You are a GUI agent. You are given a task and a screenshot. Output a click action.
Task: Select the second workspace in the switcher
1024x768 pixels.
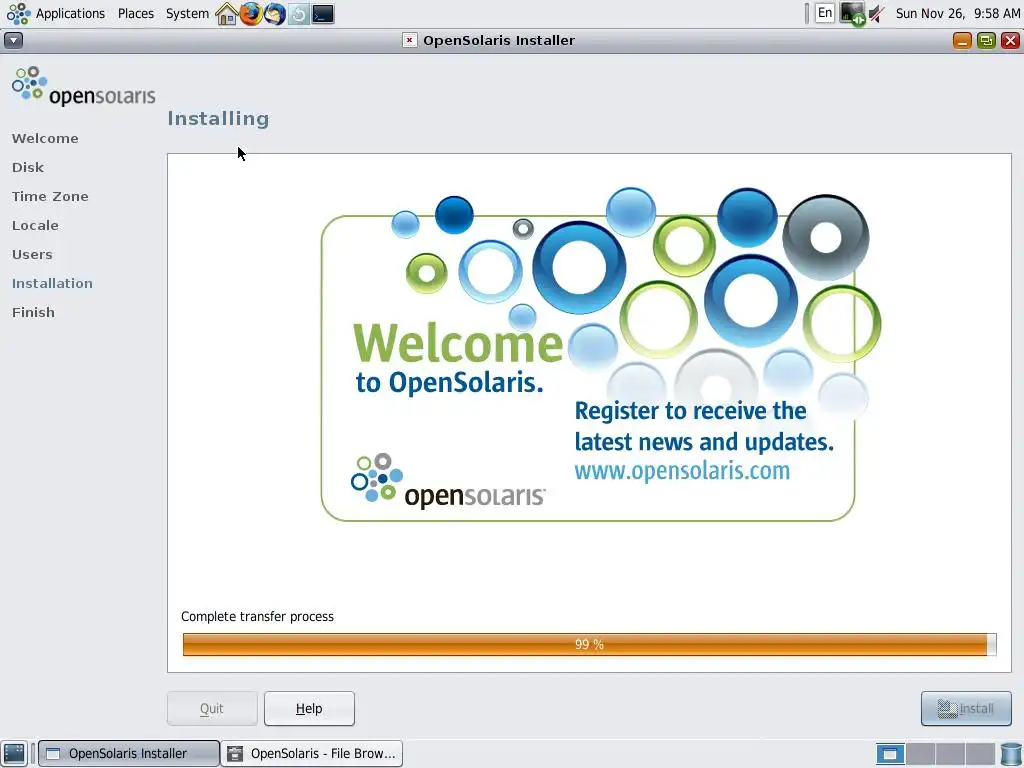(920, 754)
